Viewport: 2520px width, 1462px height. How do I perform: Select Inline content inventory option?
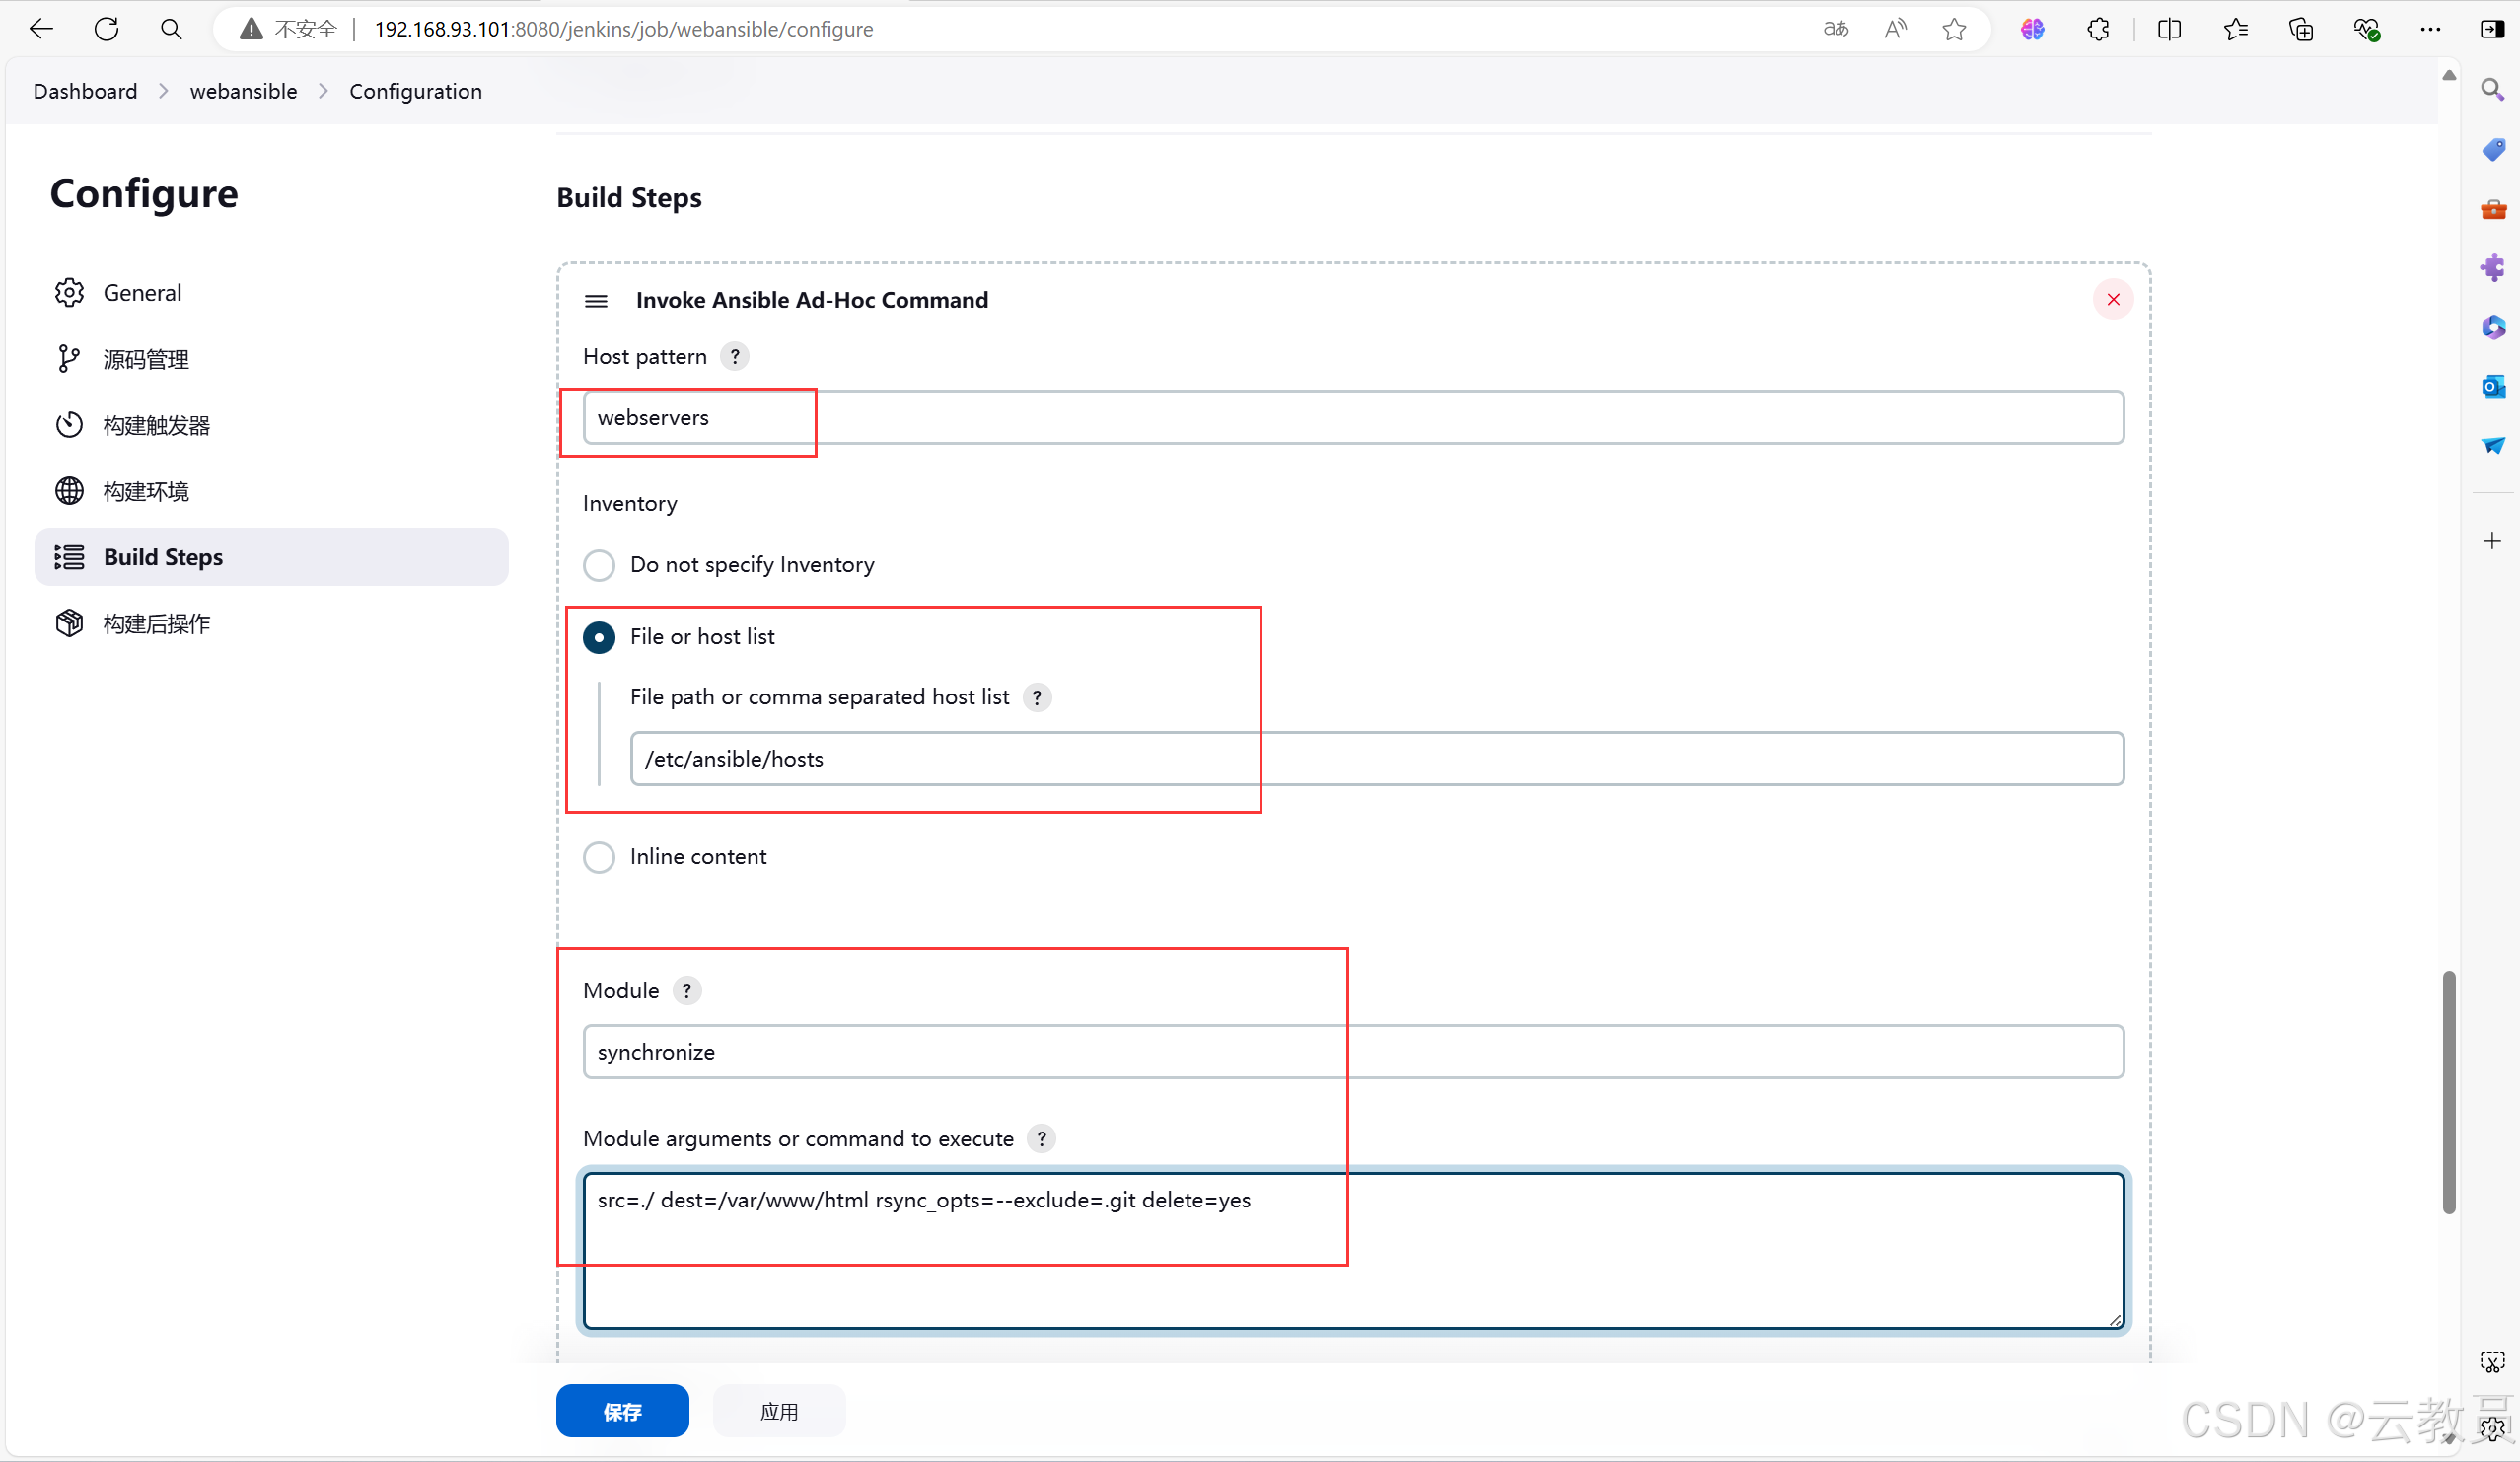tap(599, 857)
